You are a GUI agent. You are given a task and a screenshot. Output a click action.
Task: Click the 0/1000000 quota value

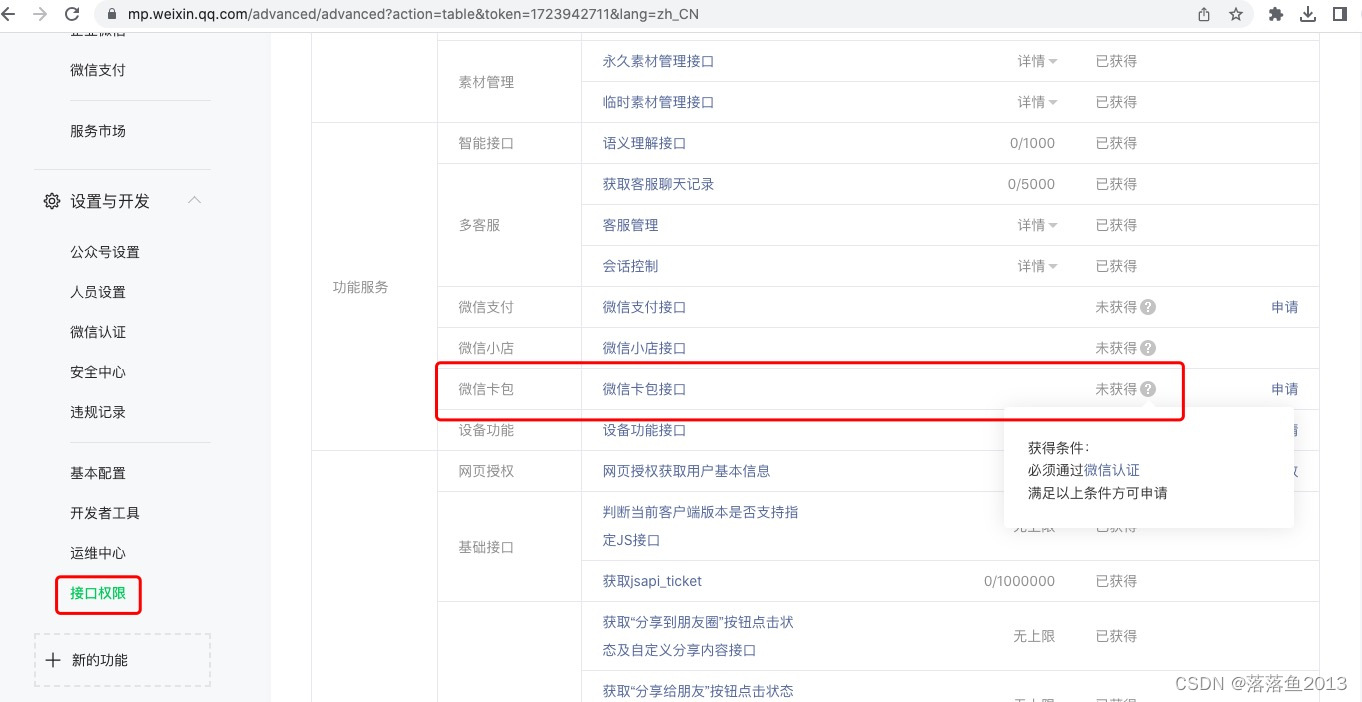(1019, 581)
